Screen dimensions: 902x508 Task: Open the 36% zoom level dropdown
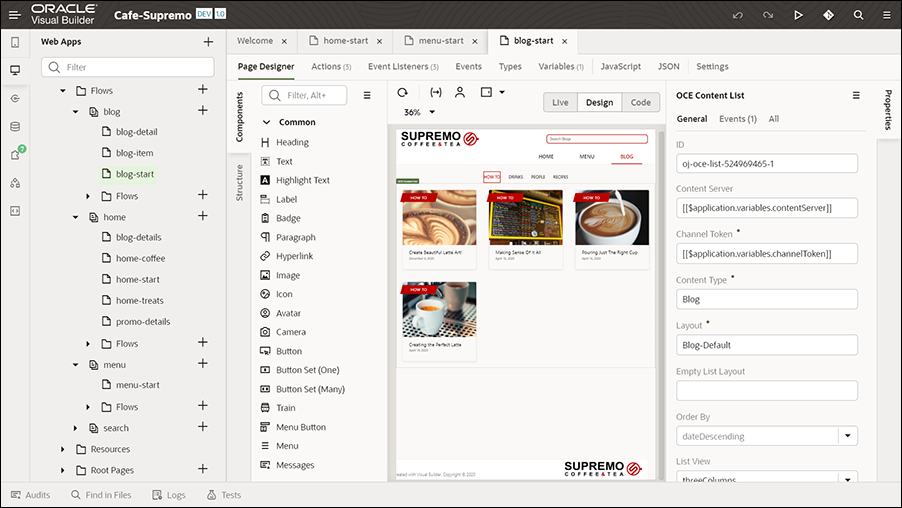[432, 112]
